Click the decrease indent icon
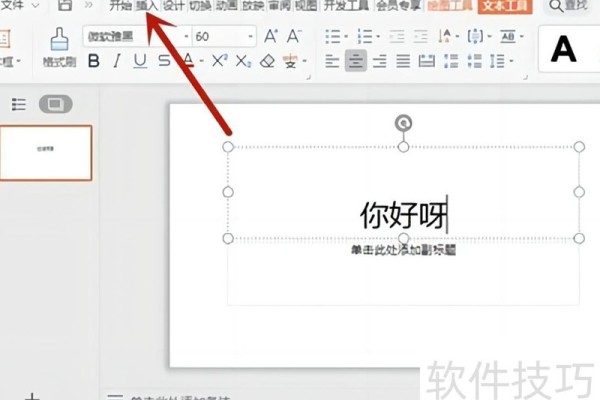 point(397,37)
